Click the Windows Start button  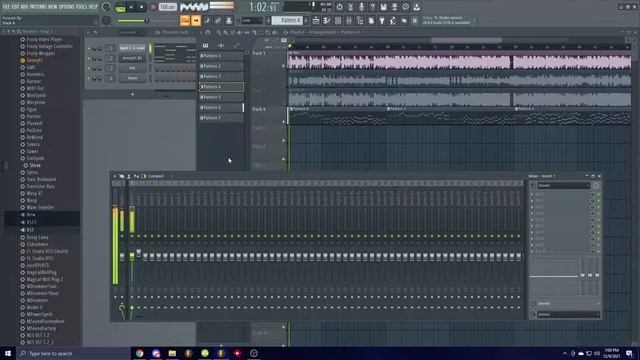8,353
